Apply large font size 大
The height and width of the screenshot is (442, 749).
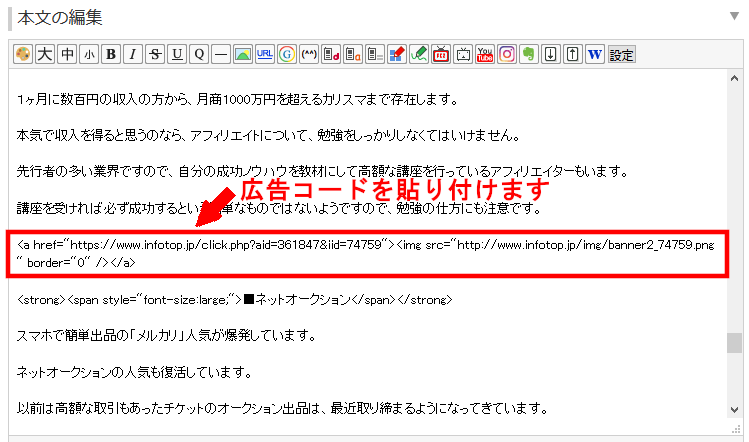pyautogui.click(x=44, y=54)
